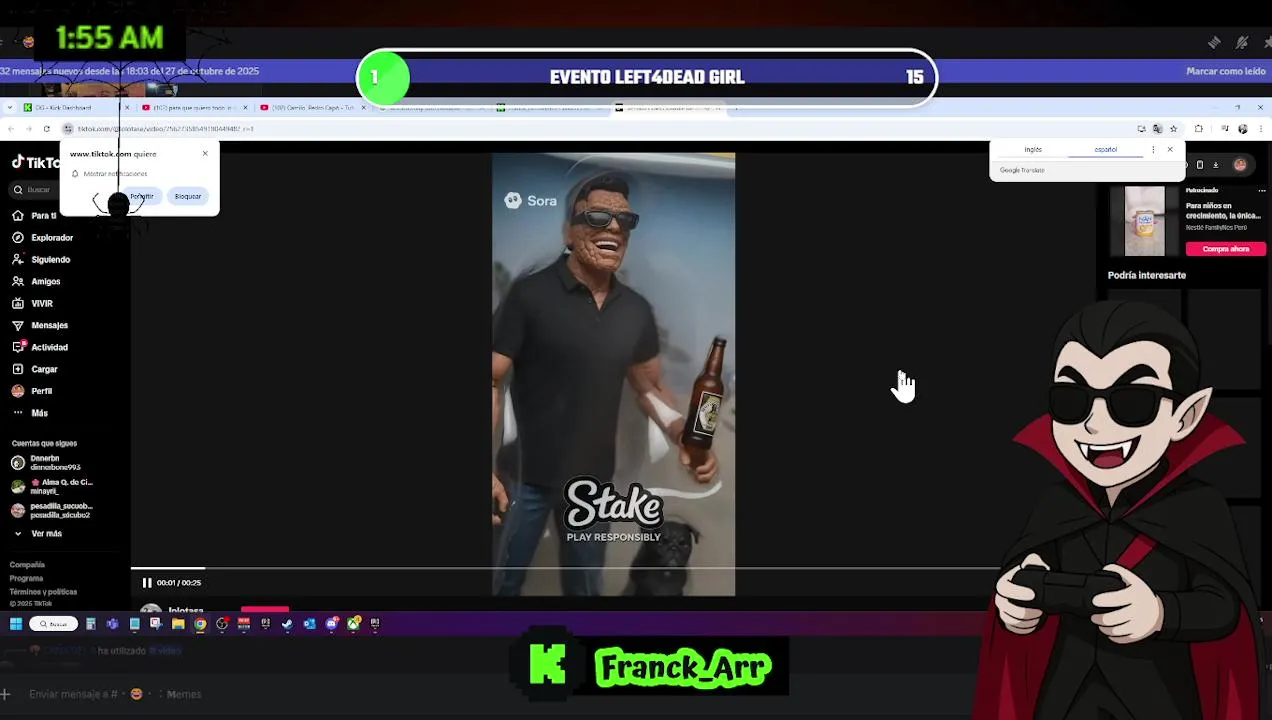1272x720 pixels.
Task: Open the Amigos section
Action: (x=36, y=282)
